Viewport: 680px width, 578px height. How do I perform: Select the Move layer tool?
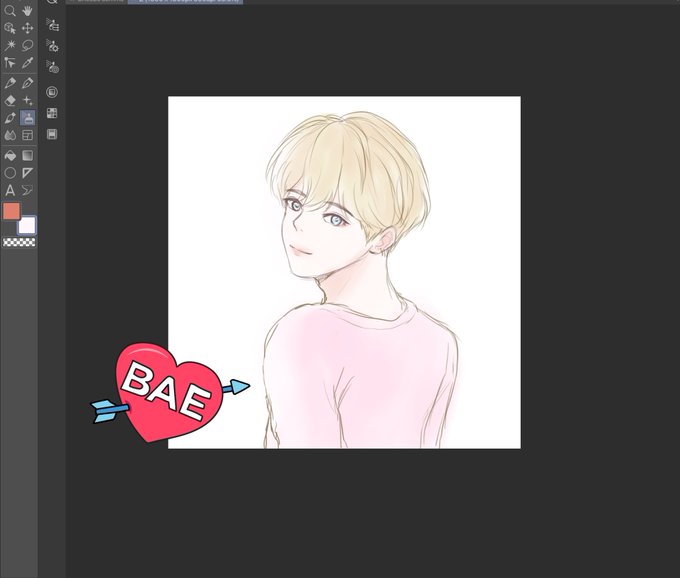pyautogui.click(x=27, y=28)
